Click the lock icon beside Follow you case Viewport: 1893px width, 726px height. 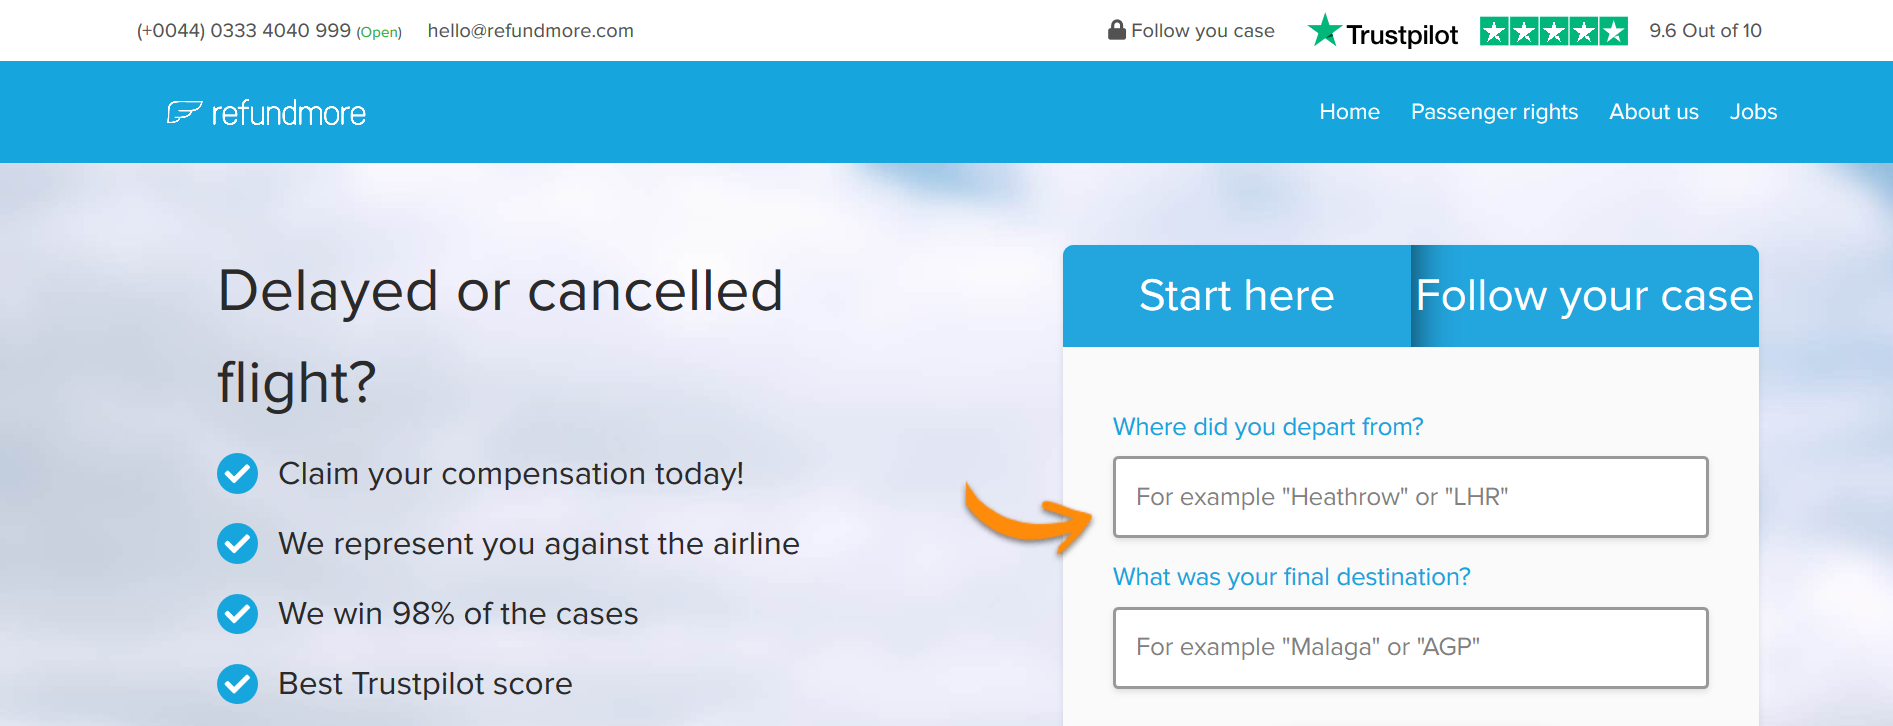click(x=1117, y=30)
